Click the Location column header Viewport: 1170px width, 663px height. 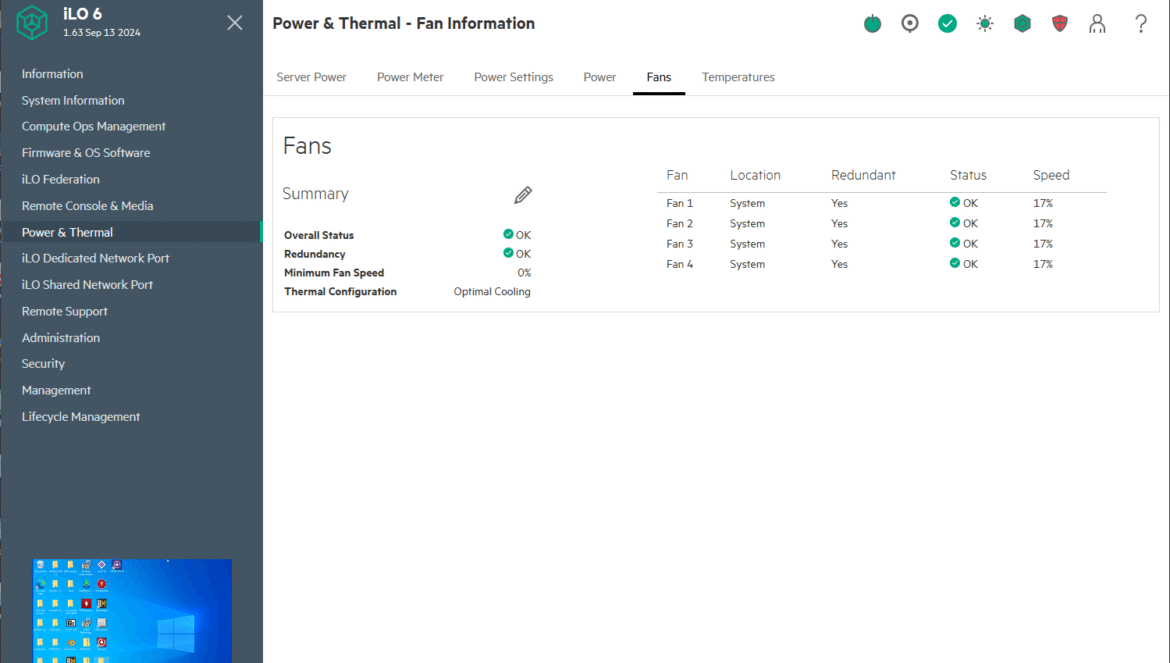pyautogui.click(x=755, y=175)
